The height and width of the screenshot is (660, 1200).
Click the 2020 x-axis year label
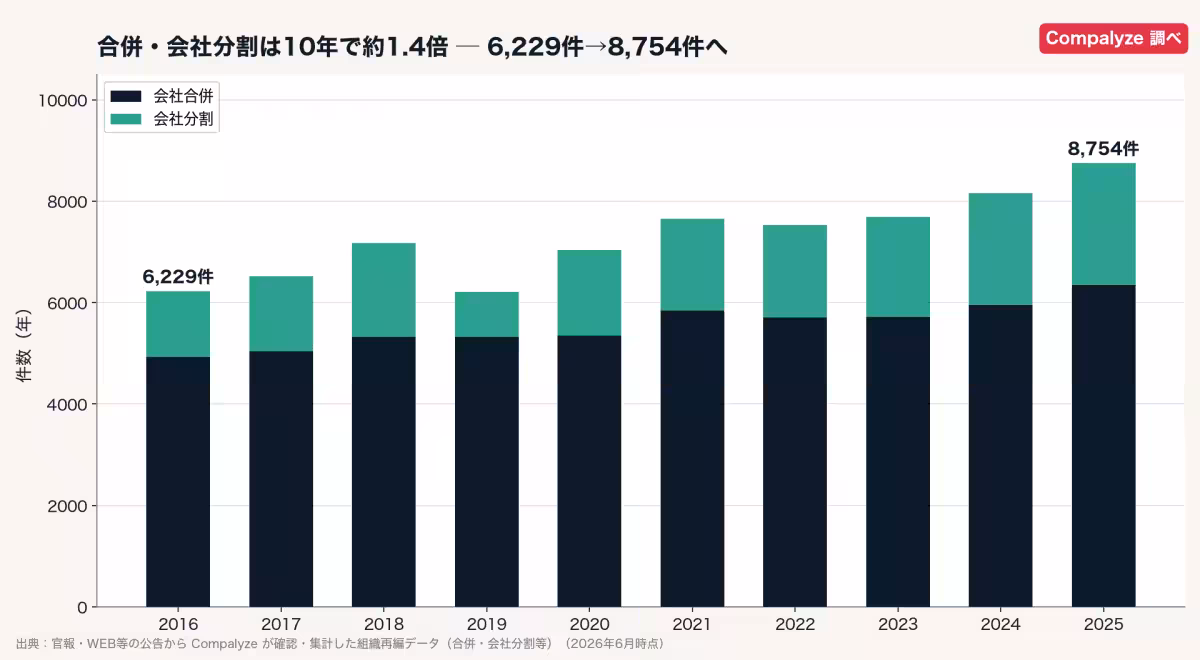589,623
